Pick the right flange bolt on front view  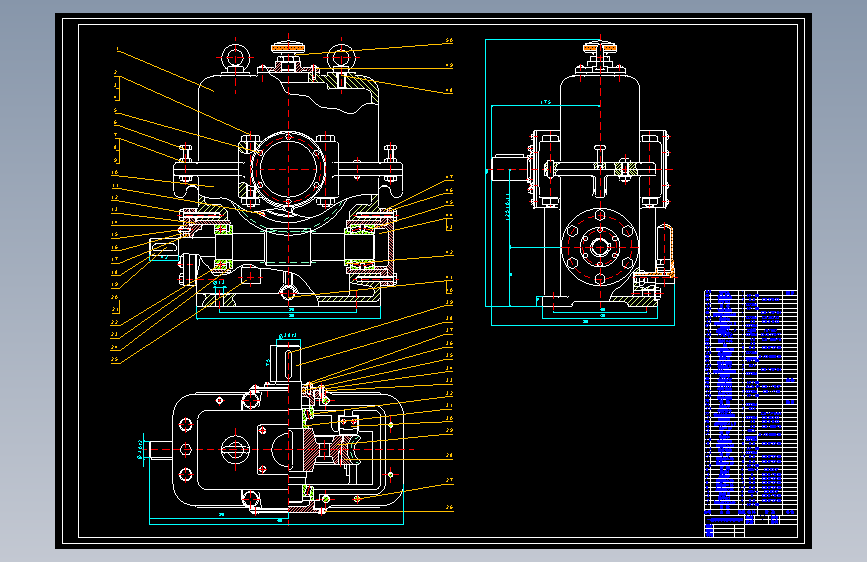click(x=391, y=163)
